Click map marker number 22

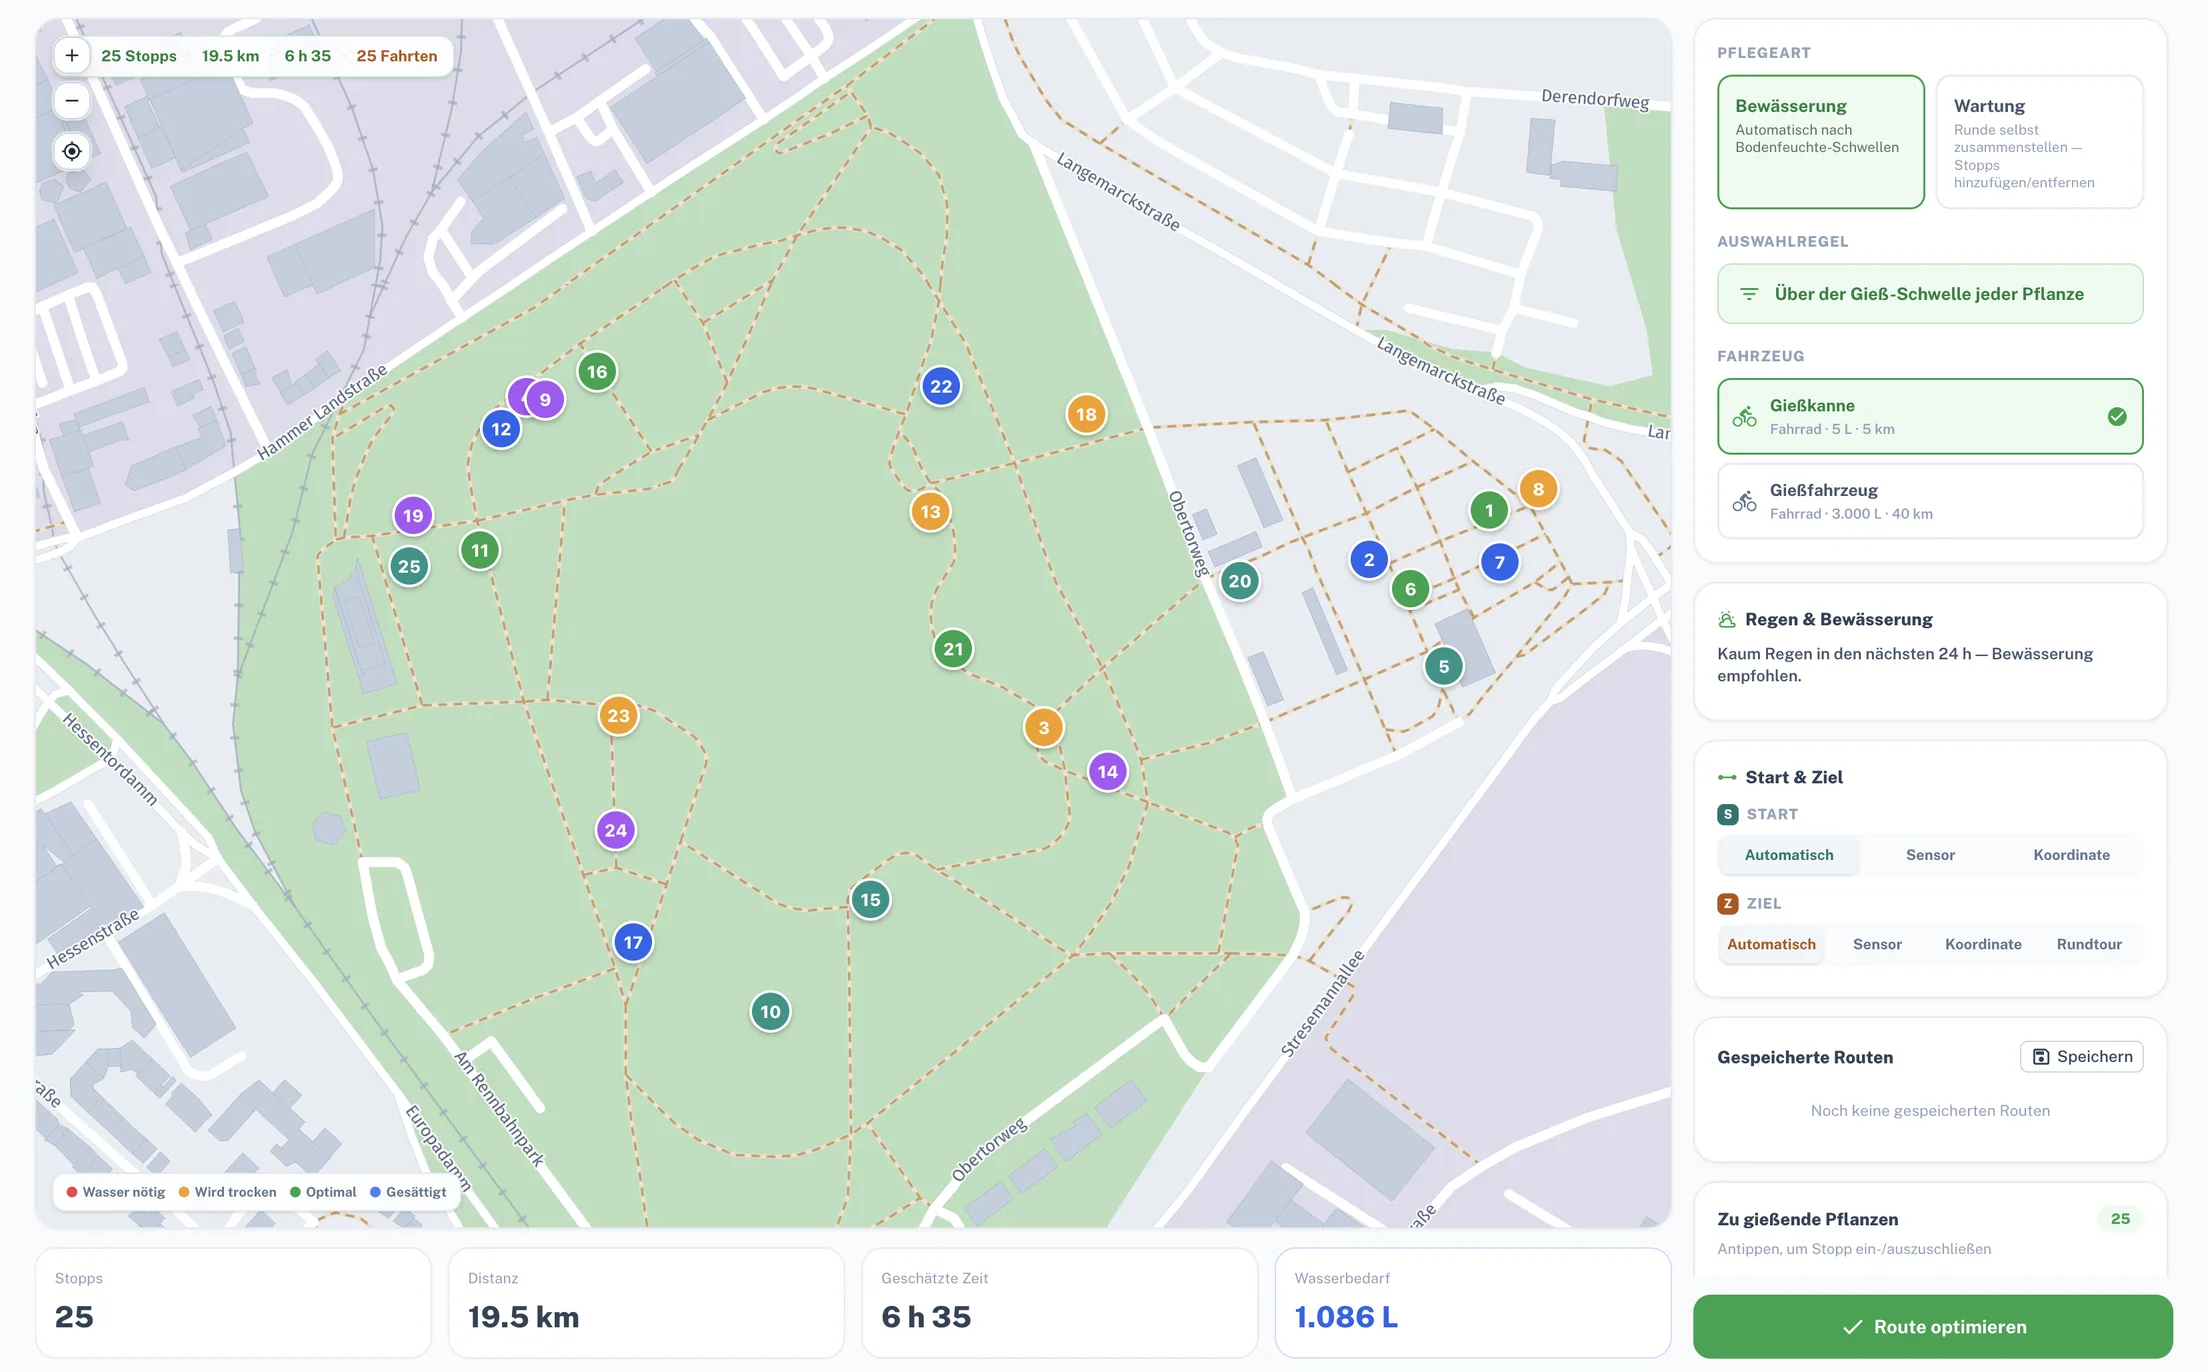[x=941, y=387]
